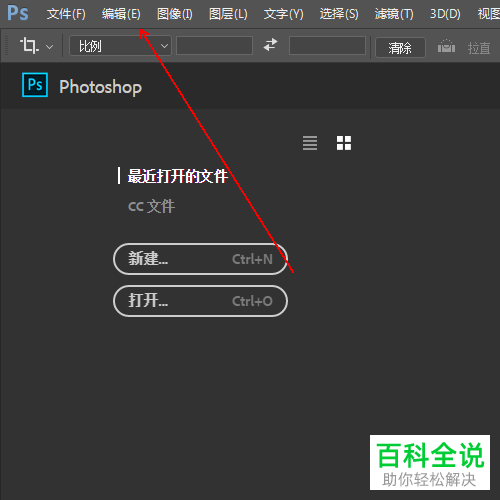The width and height of the screenshot is (500, 500).
Task: Click the 新建... Ctrl+N button
Action: (x=200, y=259)
